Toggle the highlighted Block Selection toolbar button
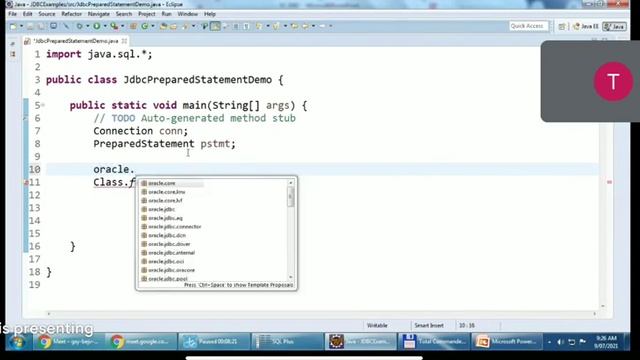The height and width of the screenshot is (360, 640). pos(215,26)
